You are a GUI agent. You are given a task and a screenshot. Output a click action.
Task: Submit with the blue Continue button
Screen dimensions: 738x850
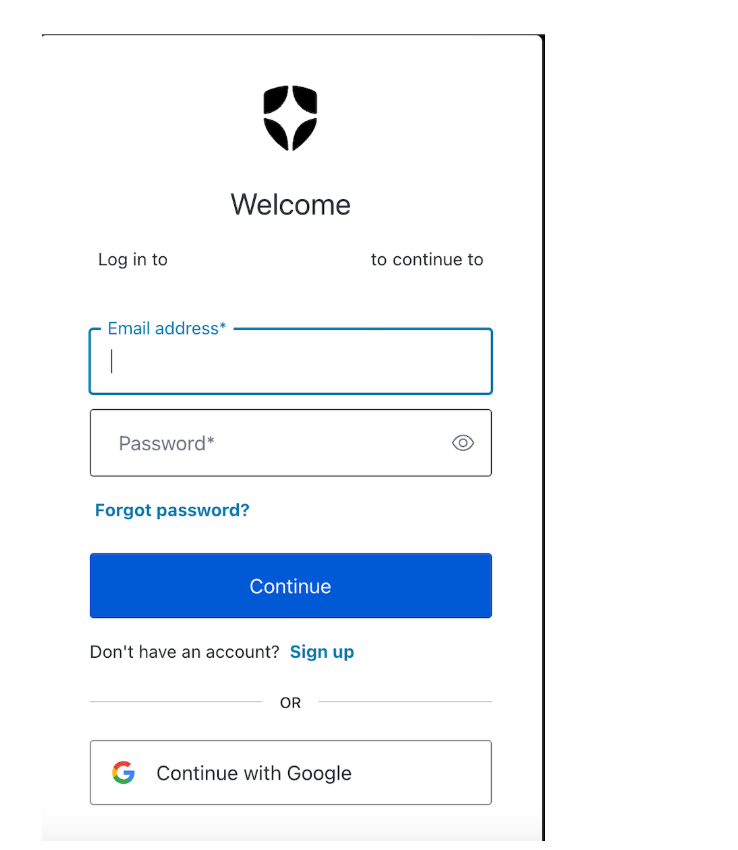(291, 585)
